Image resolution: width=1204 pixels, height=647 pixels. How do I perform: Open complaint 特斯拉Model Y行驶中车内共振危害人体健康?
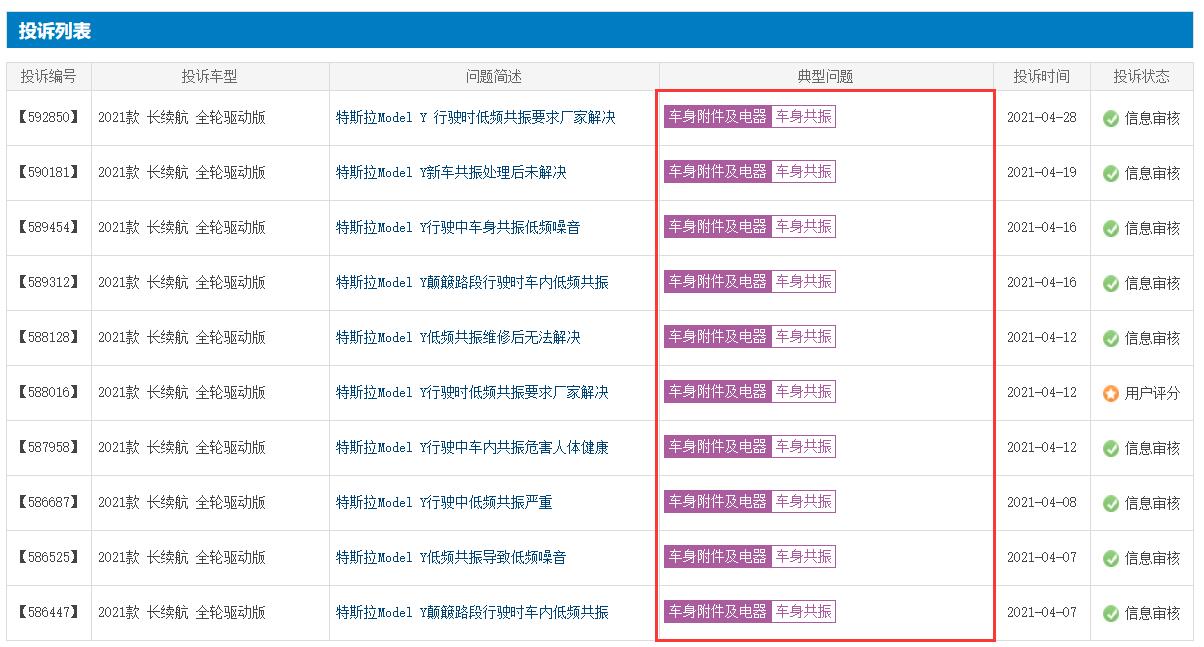472,448
